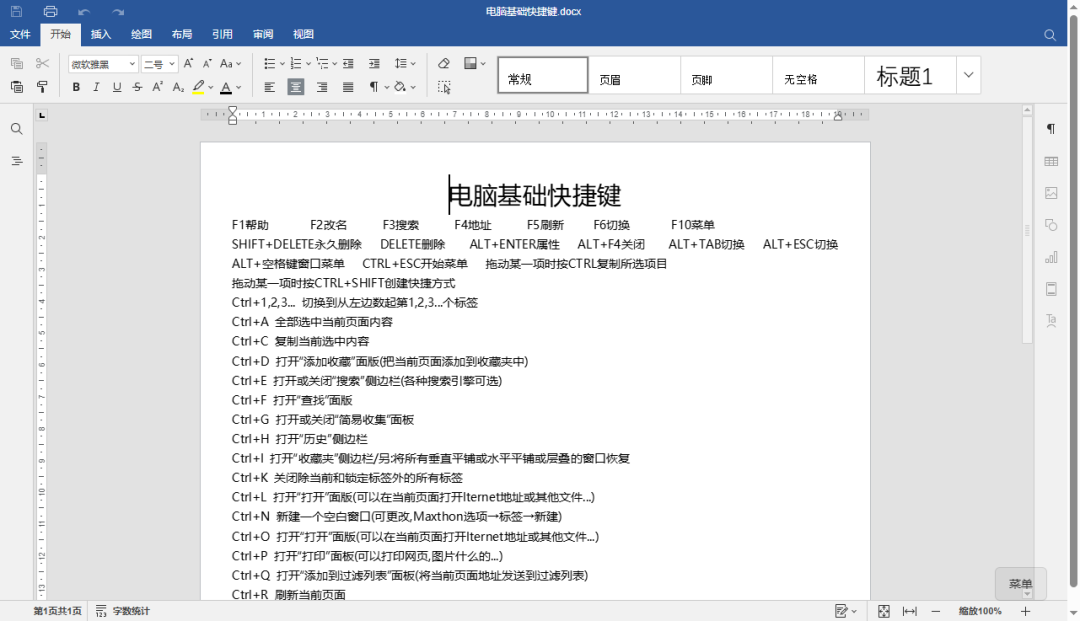Image resolution: width=1080 pixels, height=621 pixels.
Task: Clear formatting with the eraser icon
Action: click(x=443, y=63)
